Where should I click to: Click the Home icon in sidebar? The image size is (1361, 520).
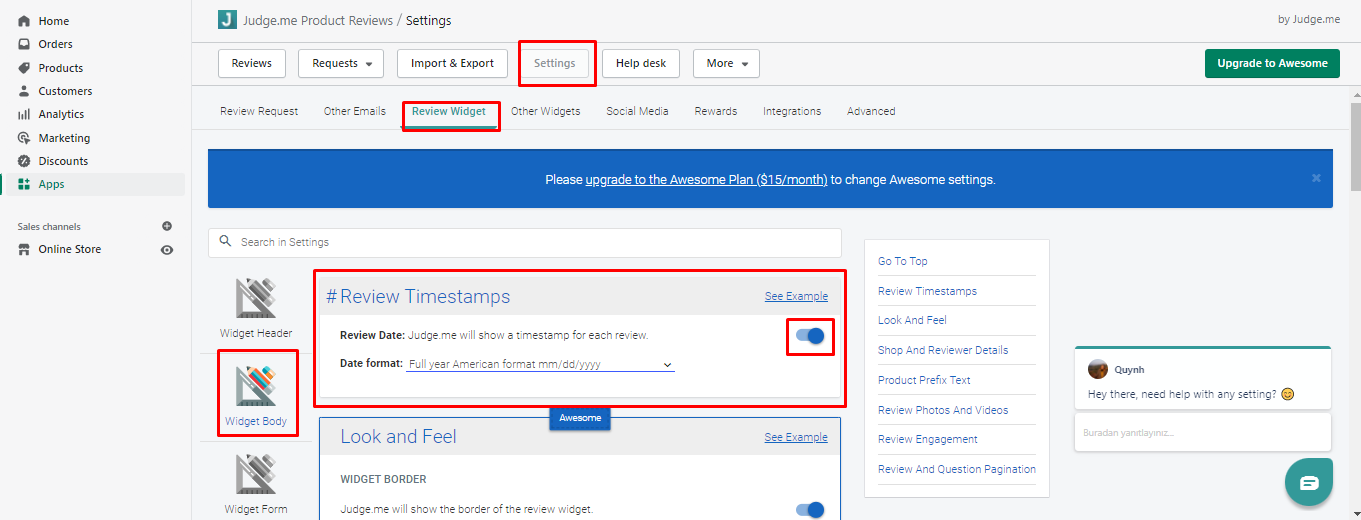pyautogui.click(x=24, y=21)
